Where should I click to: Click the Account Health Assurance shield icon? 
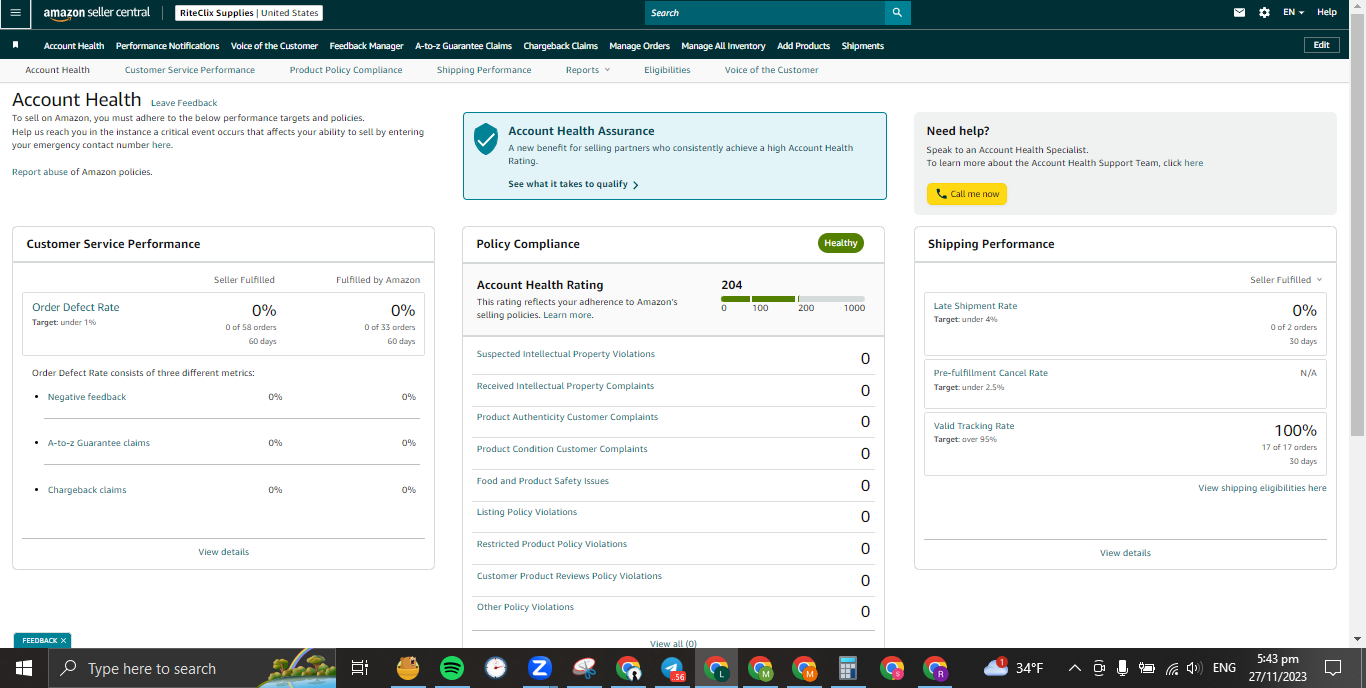(486, 139)
